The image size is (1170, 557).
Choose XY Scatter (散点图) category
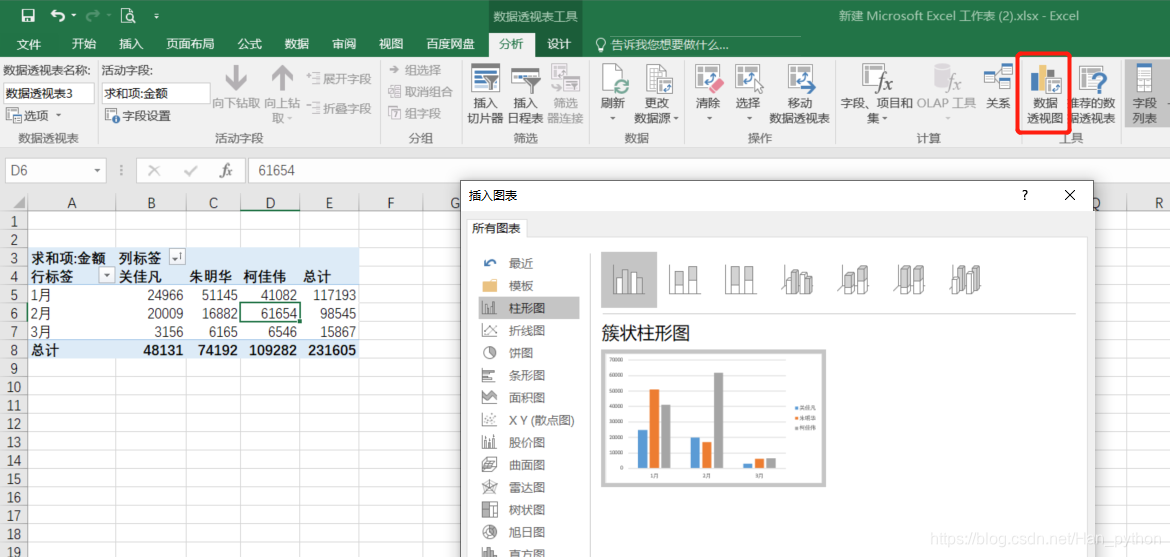pos(528,420)
